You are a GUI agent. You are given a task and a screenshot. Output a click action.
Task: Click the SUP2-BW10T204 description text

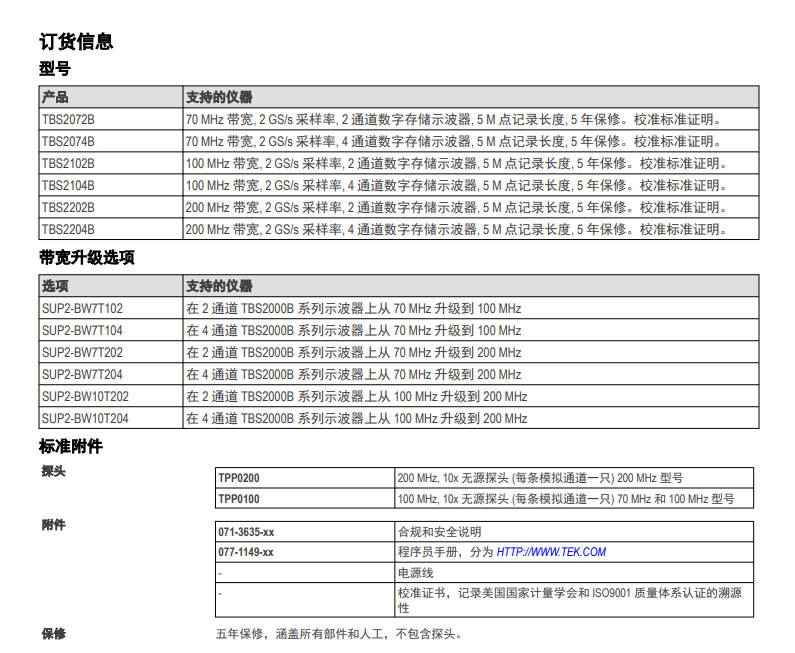click(357, 418)
